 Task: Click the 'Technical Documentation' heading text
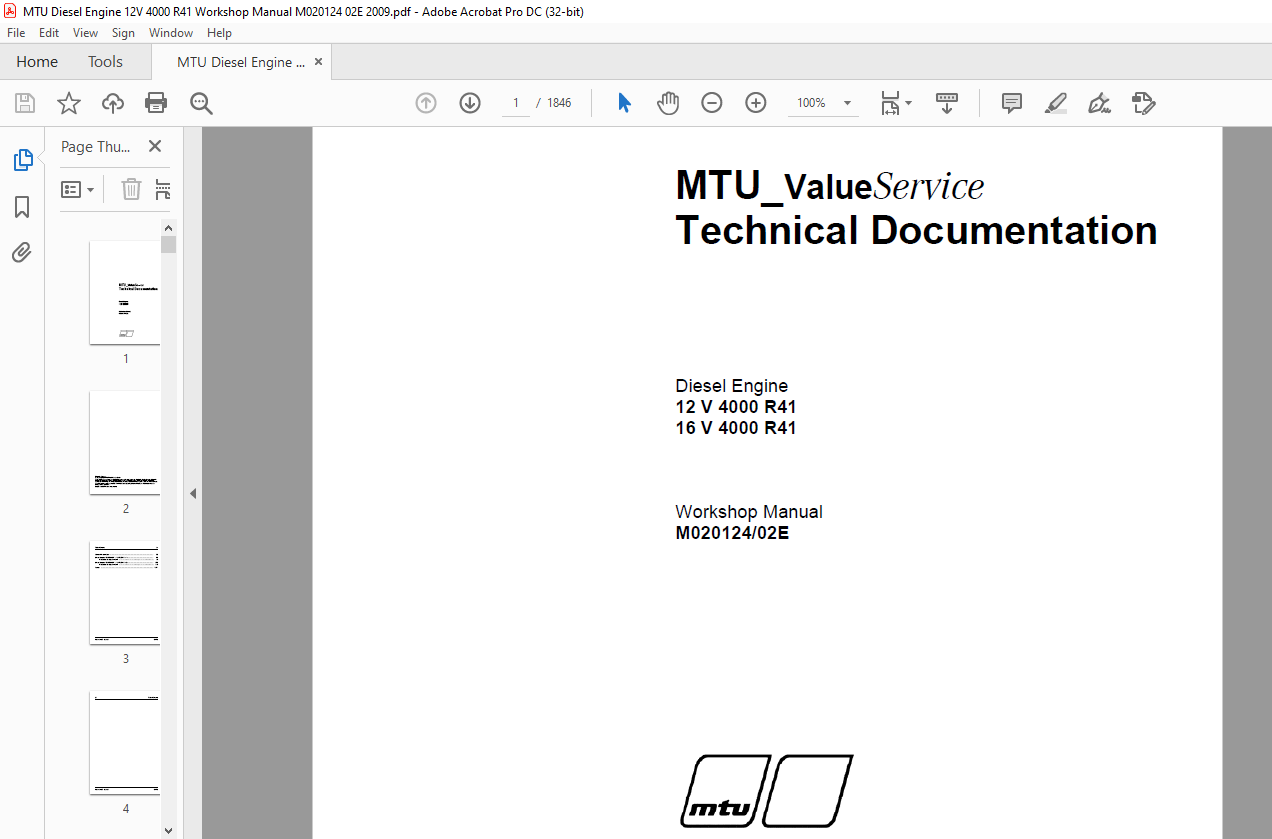click(916, 231)
